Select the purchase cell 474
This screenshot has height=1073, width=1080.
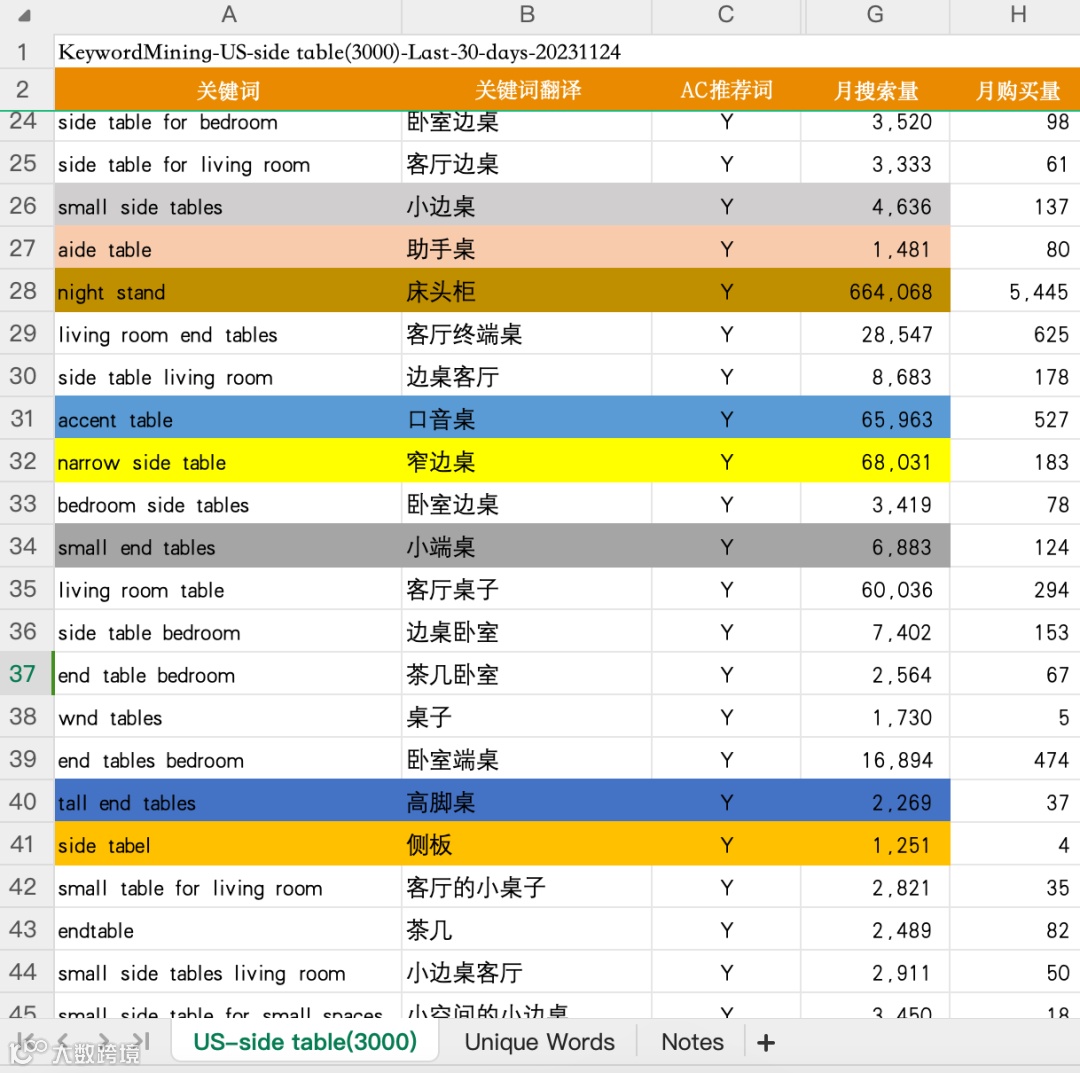pos(1015,760)
